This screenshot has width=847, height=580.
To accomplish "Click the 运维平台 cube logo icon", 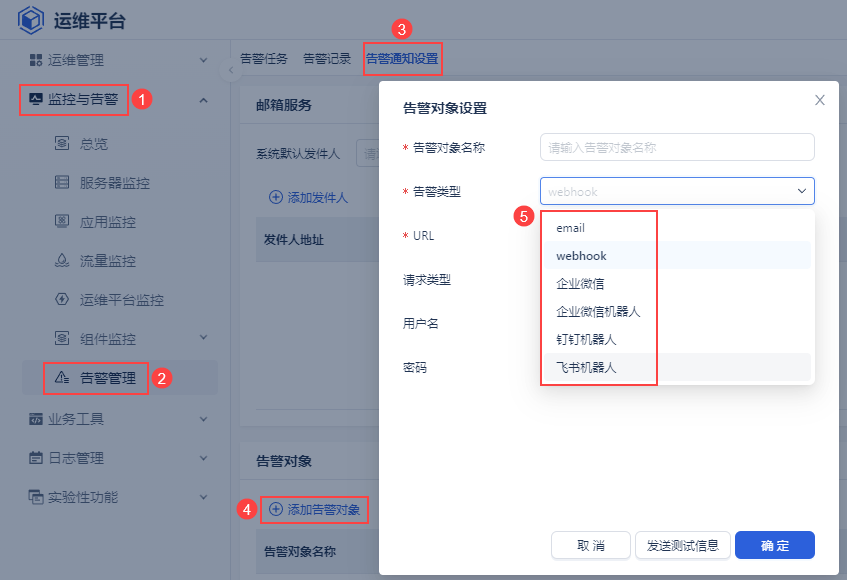I will [30, 20].
